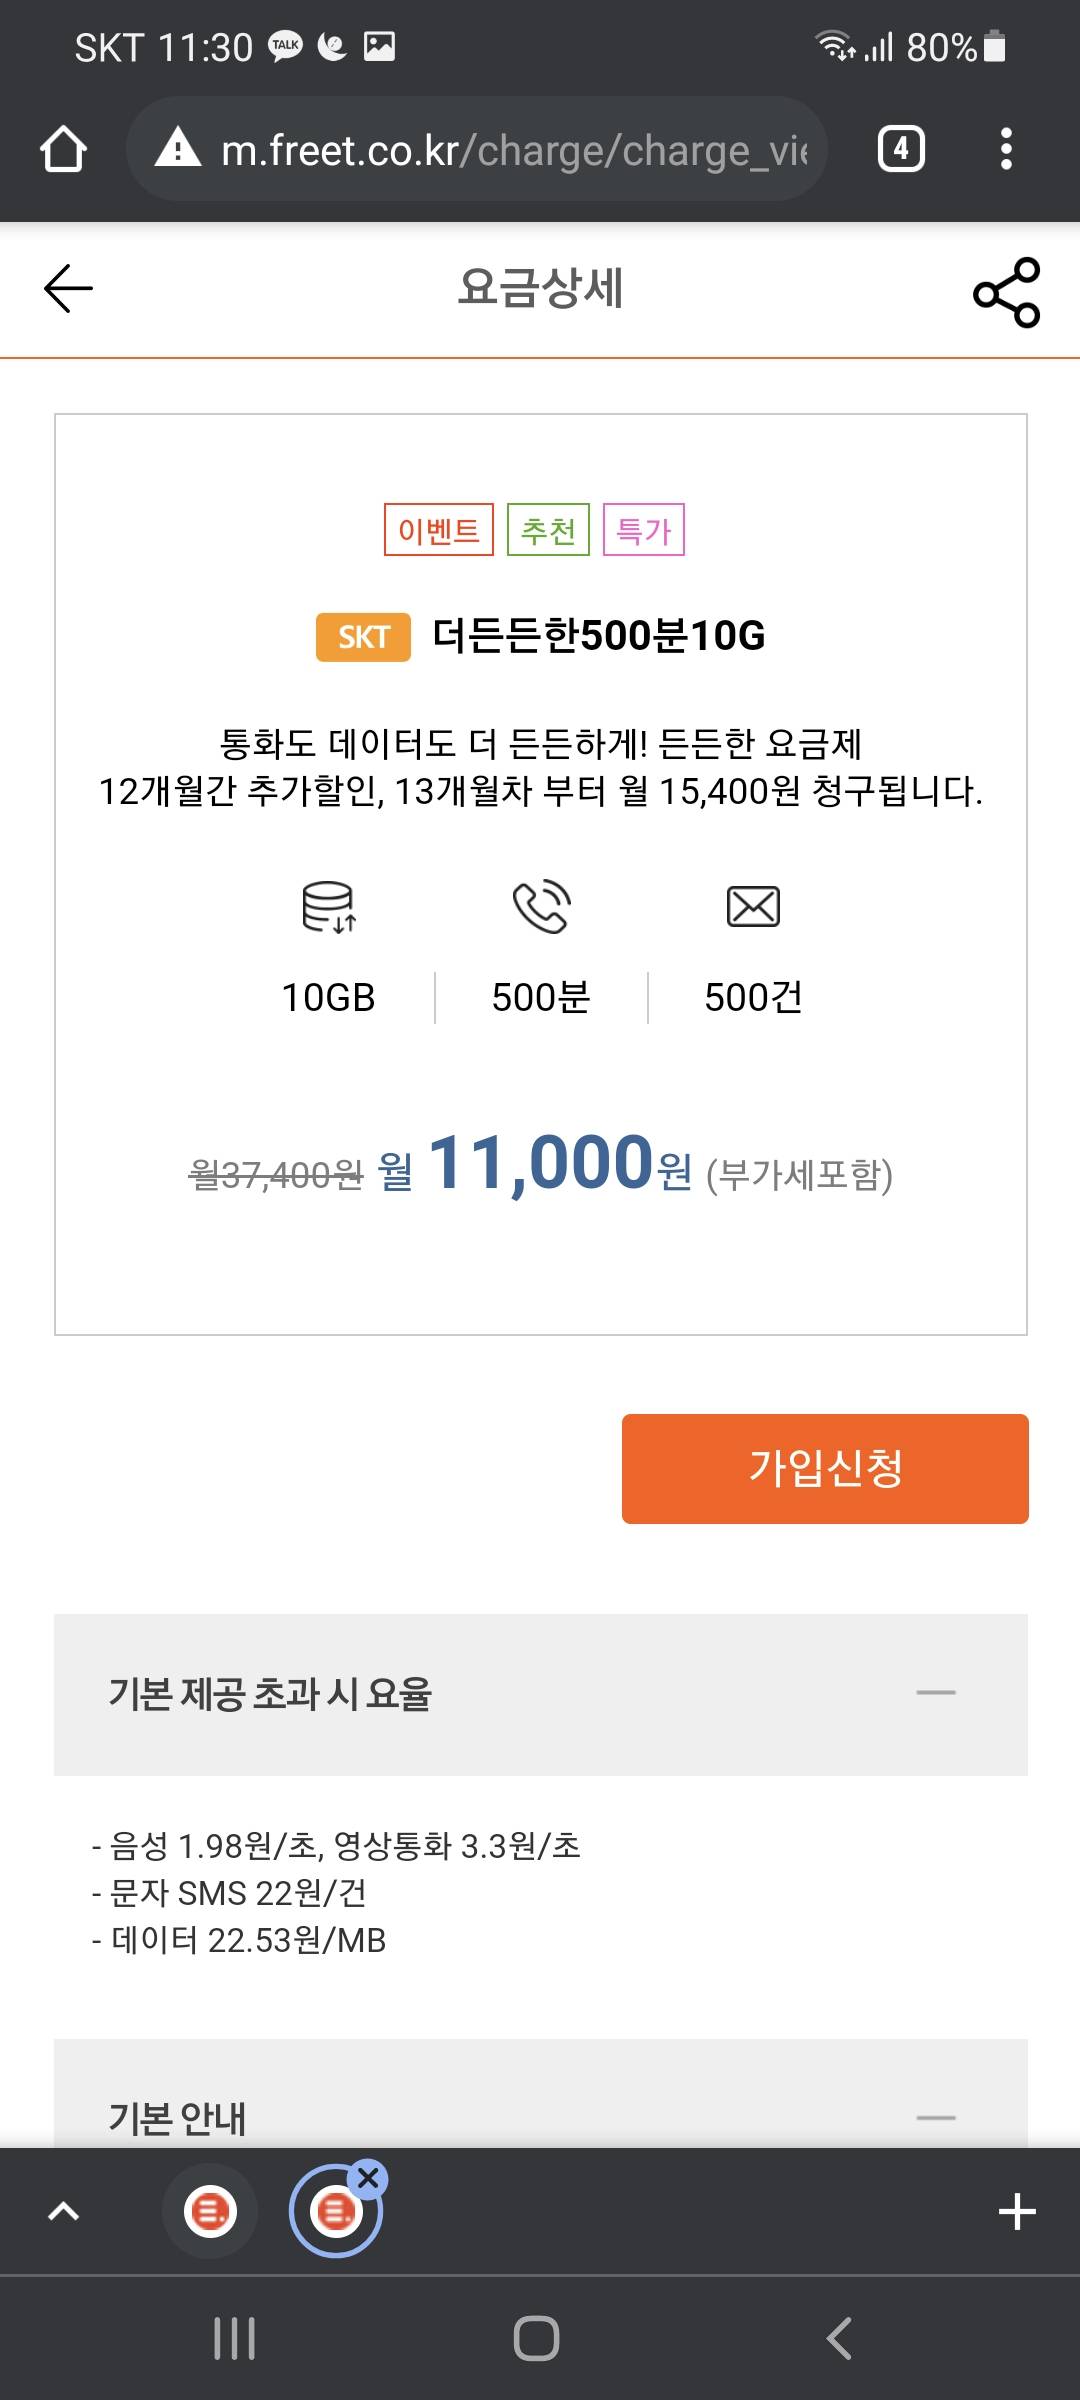1080x2400 pixels.
Task: Tap the 이벤트 tag
Action: pyautogui.click(x=439, y=530)
